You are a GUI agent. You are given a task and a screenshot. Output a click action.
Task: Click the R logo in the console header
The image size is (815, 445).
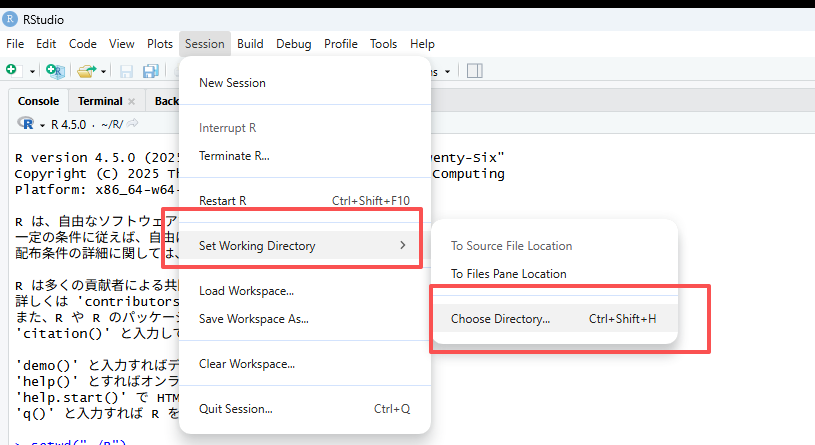coord(25,124)
